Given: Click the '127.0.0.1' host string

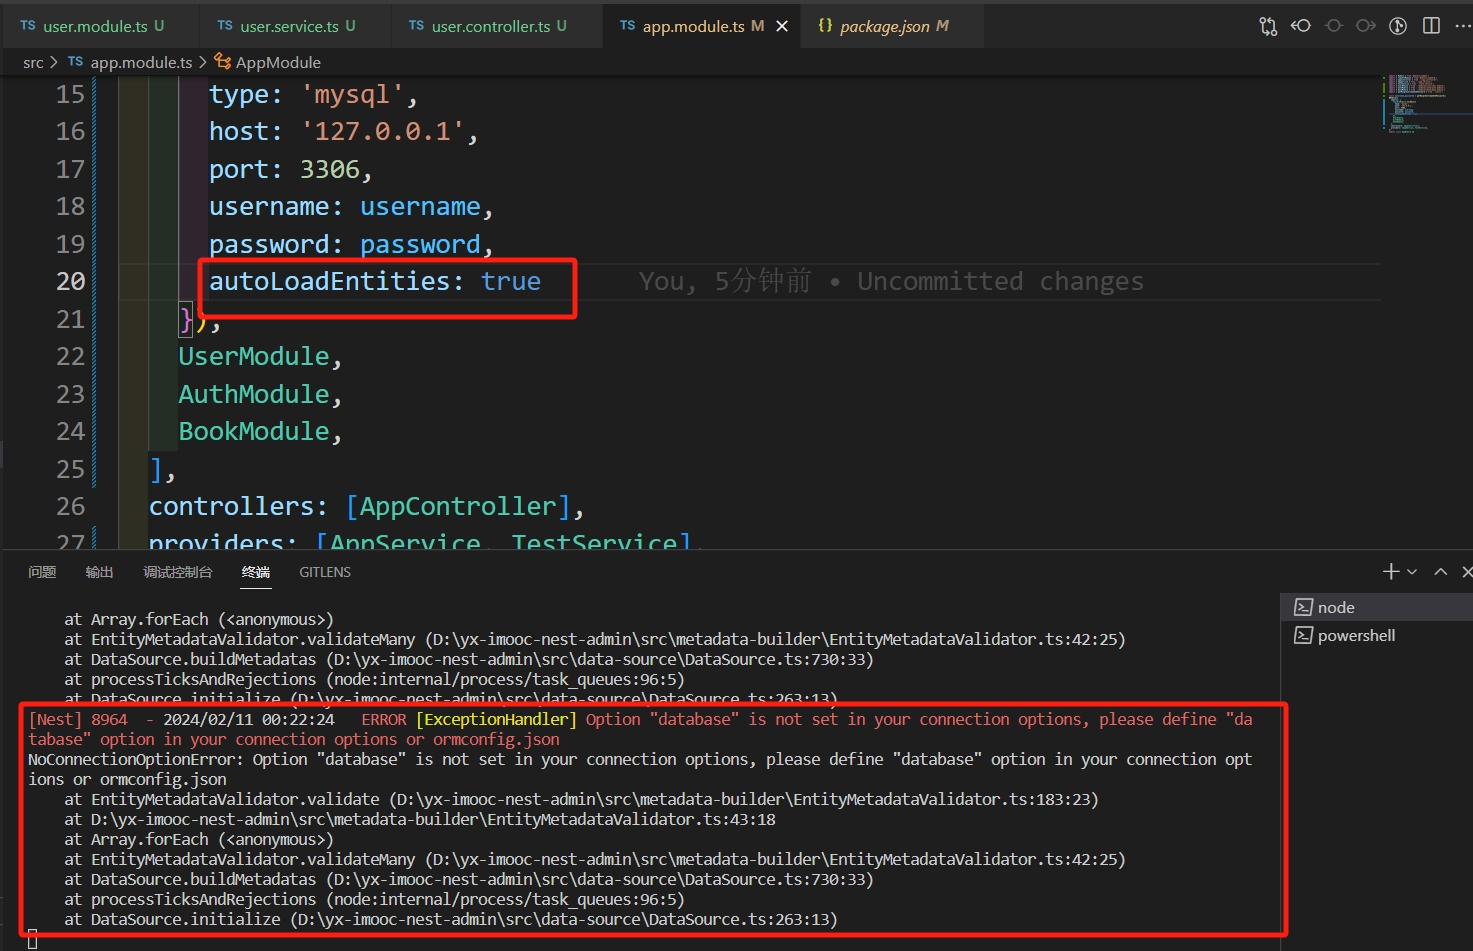Looking at the screenshot, I should [383, 131].
